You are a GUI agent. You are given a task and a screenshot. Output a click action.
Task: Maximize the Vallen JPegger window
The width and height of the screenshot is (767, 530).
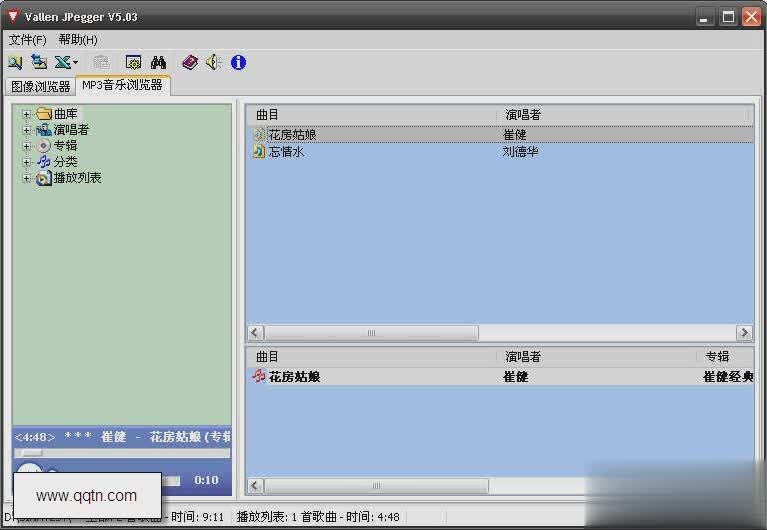pos(728,17)
